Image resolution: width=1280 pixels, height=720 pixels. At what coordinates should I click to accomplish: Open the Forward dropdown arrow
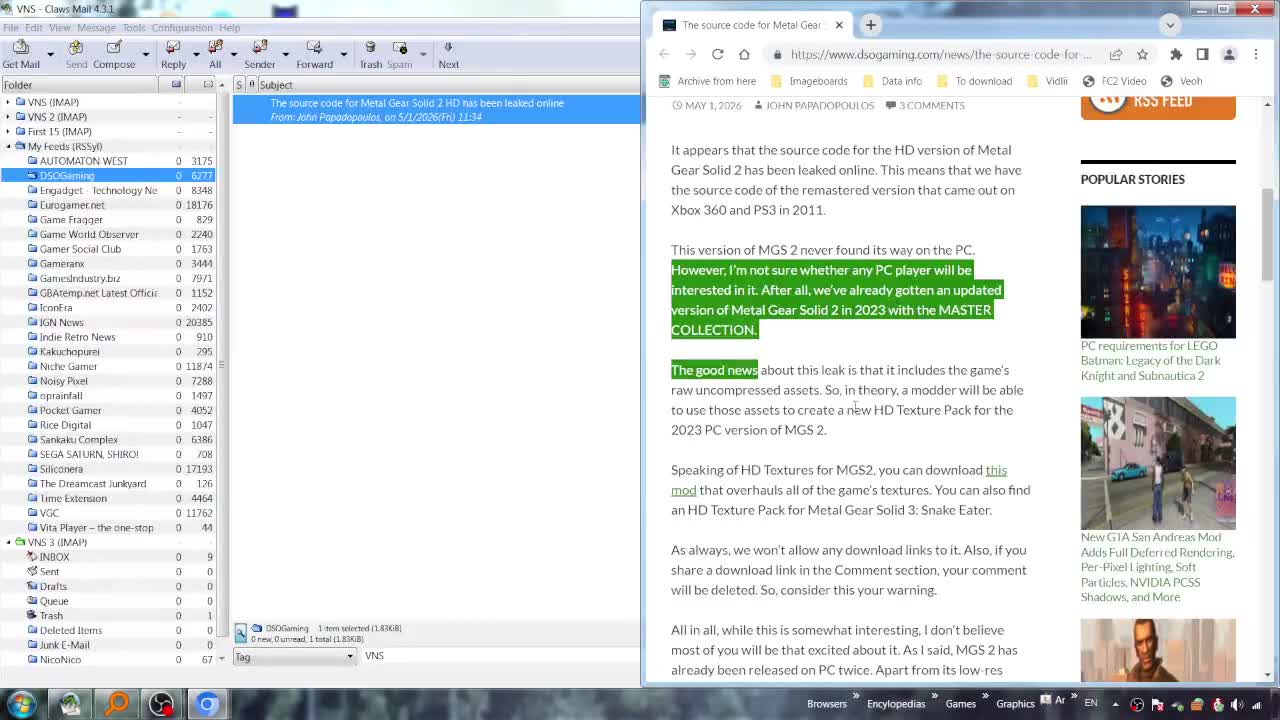[343, 54]
